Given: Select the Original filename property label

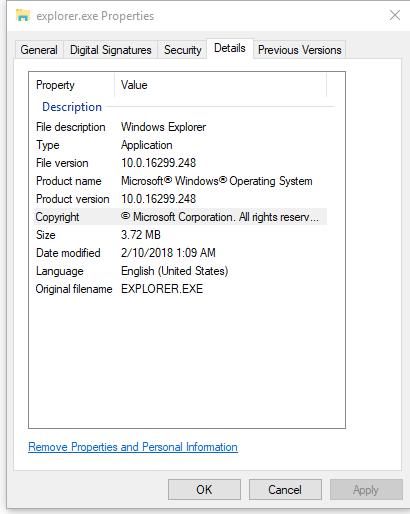Looking at the screenshot, I should coord(74,289).
